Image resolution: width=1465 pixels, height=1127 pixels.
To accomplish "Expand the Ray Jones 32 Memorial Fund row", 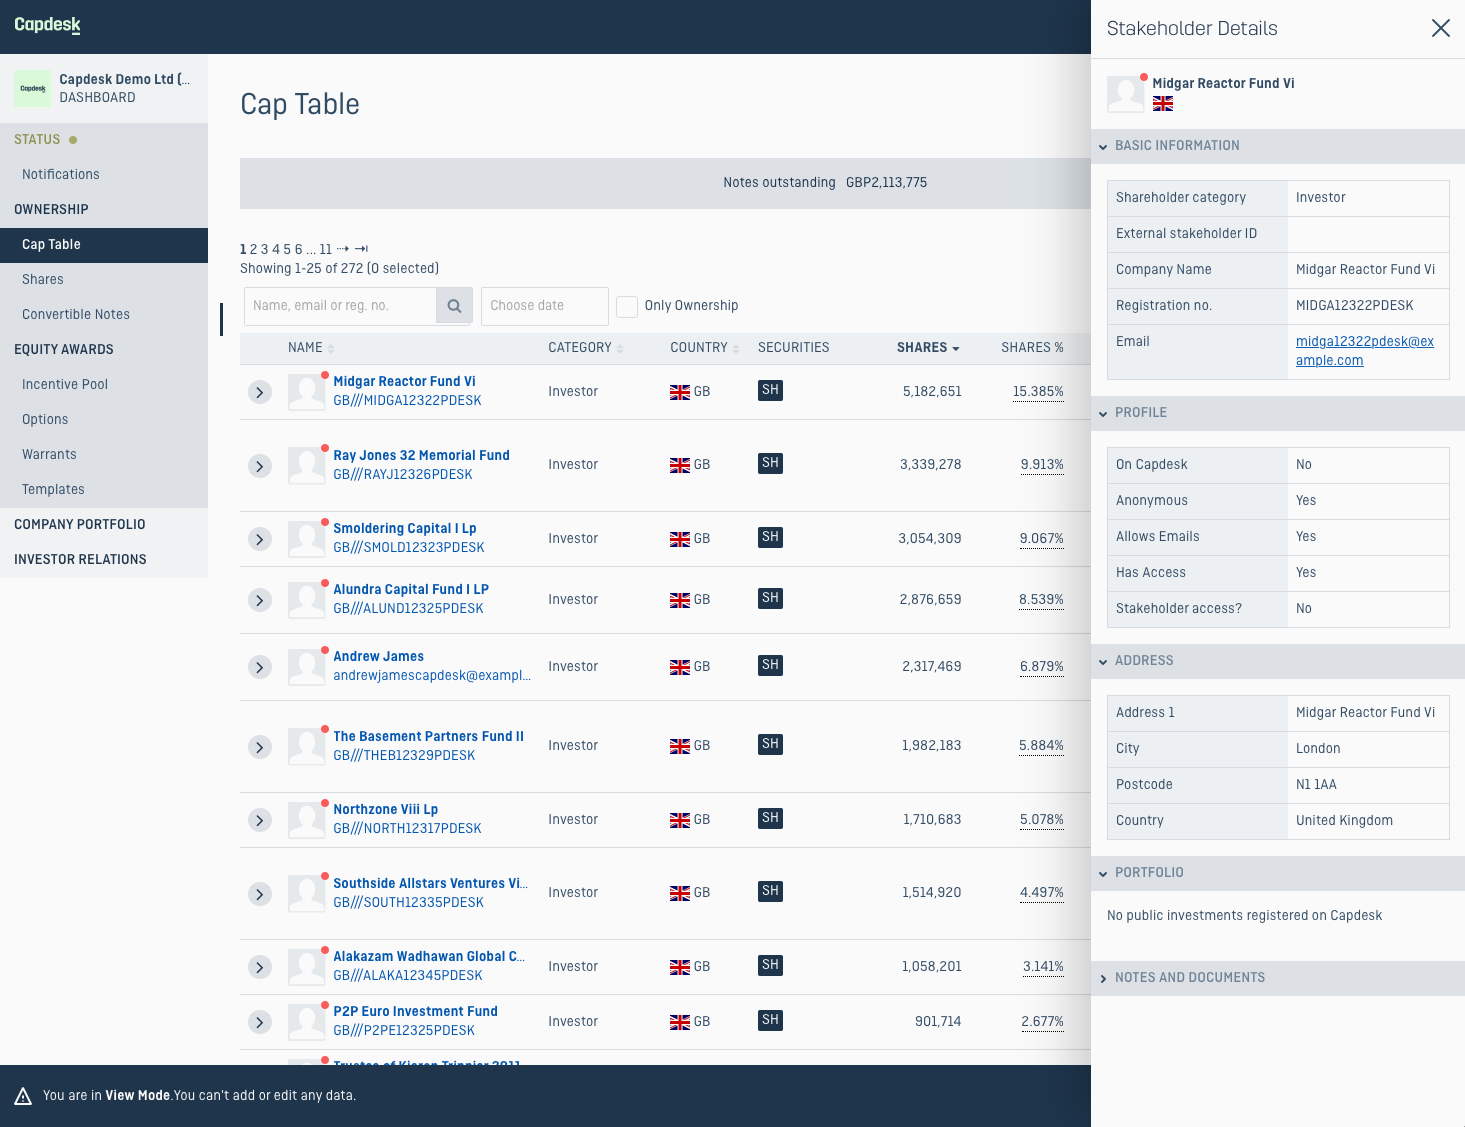I will [260, 466].
